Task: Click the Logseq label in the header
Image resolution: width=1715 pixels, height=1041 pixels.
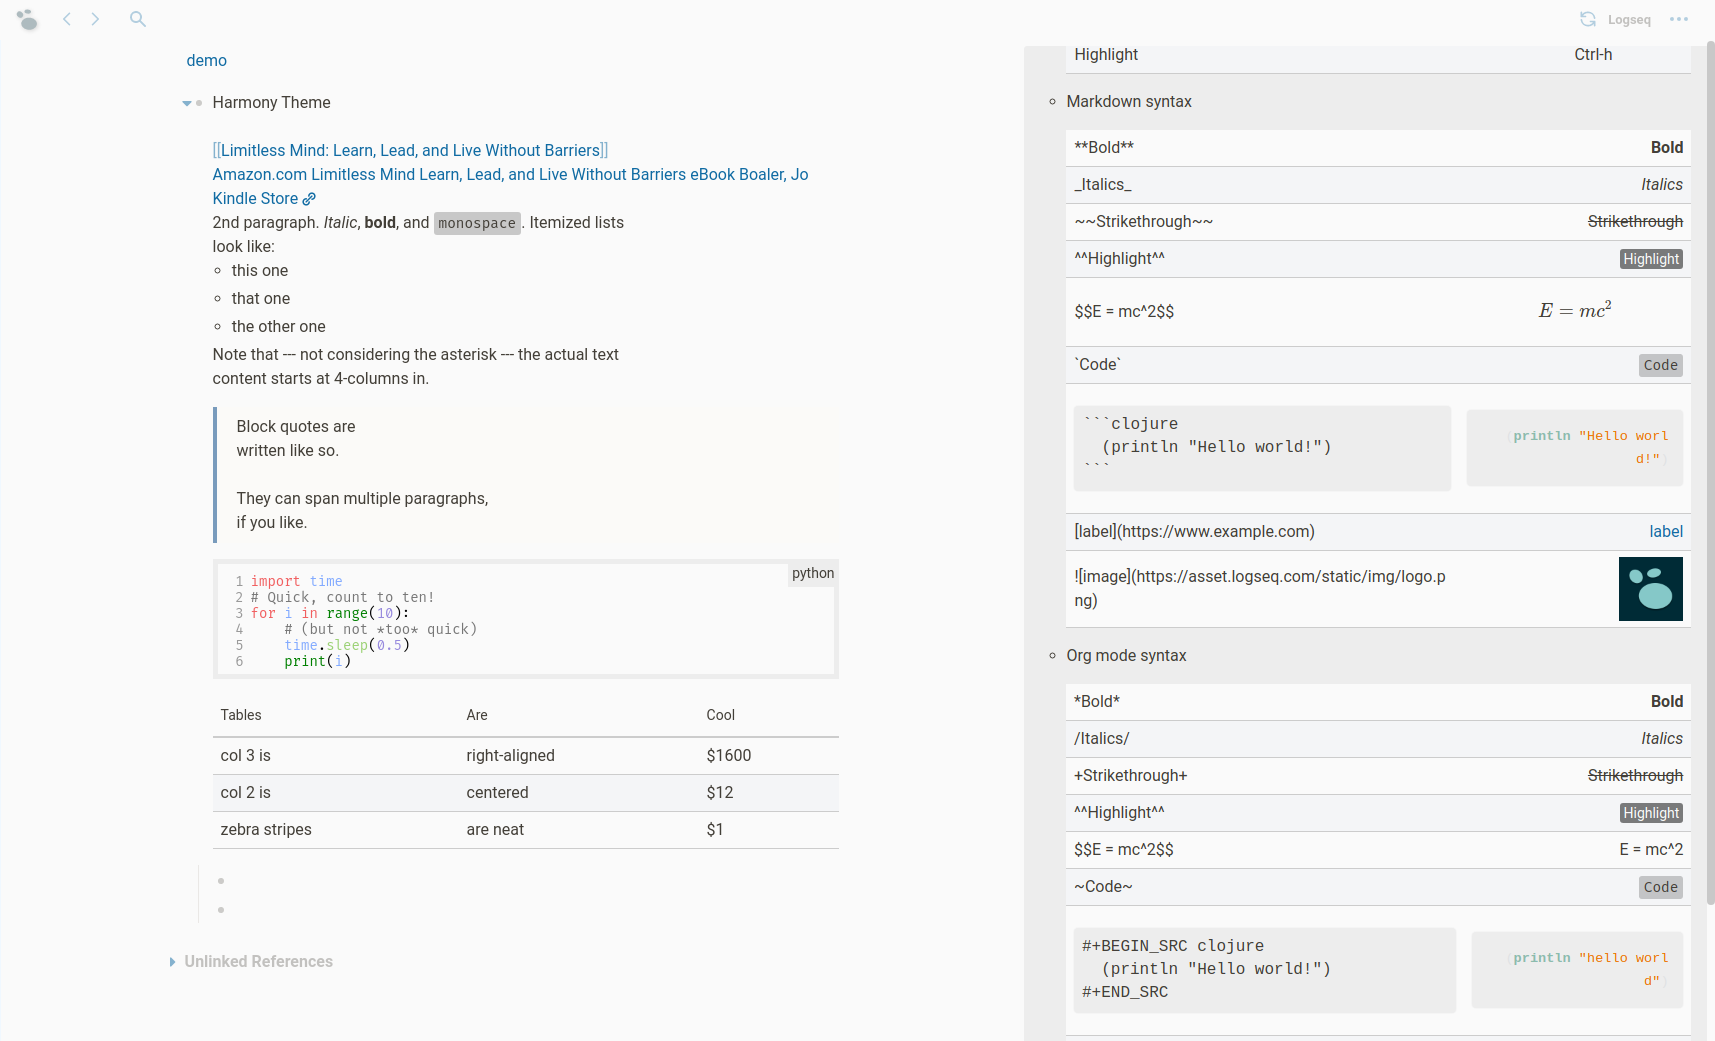Action: (1629, 19)
